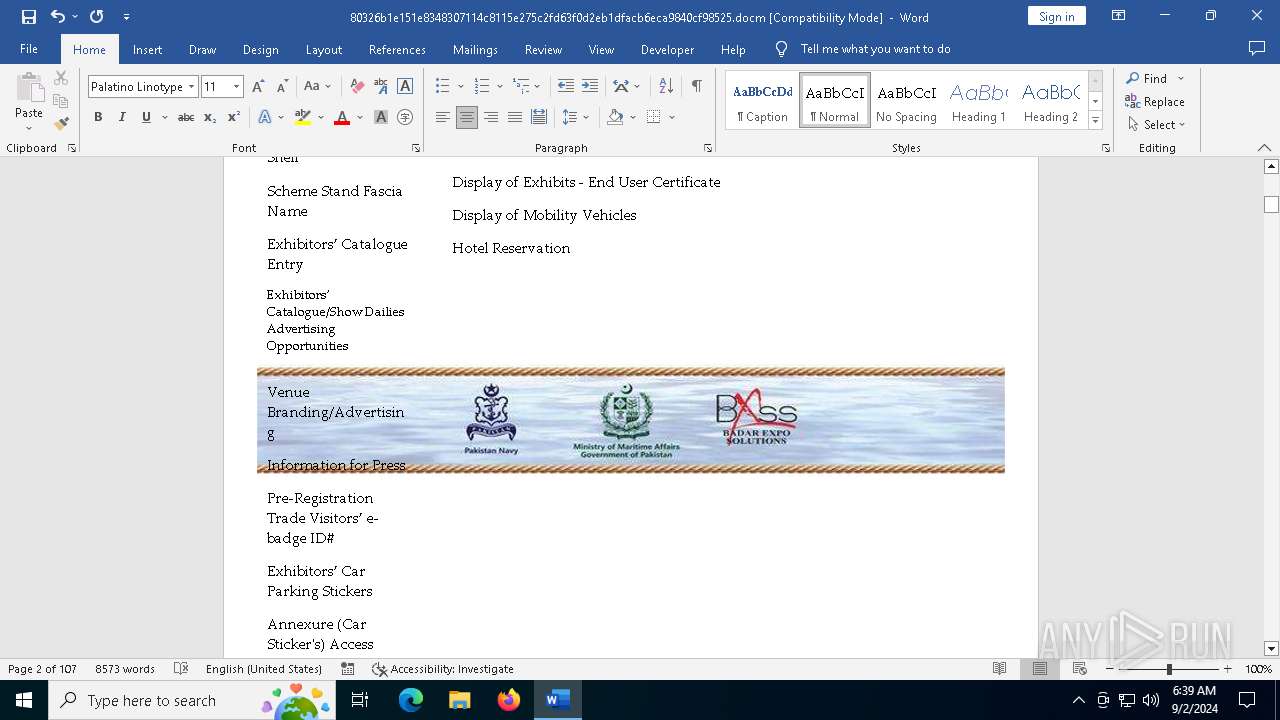Image resolution: width=1280 pixels, height=720 pixels.
Task: Switch to the Layout tab
Action: point(323,49)
